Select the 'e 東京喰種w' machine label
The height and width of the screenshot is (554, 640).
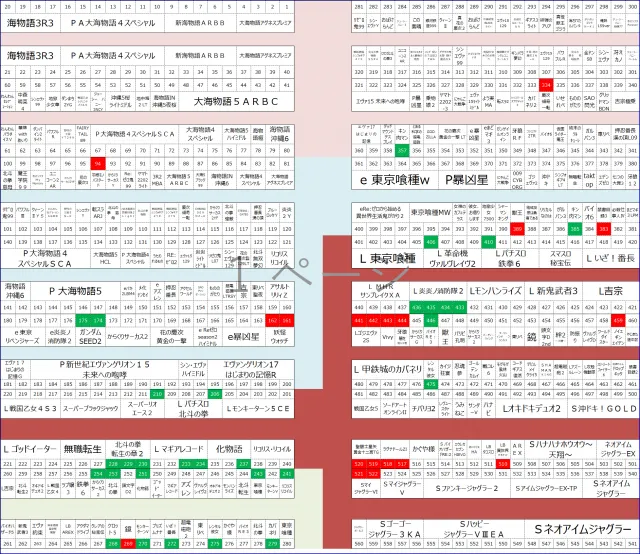[x=395, y=180]
